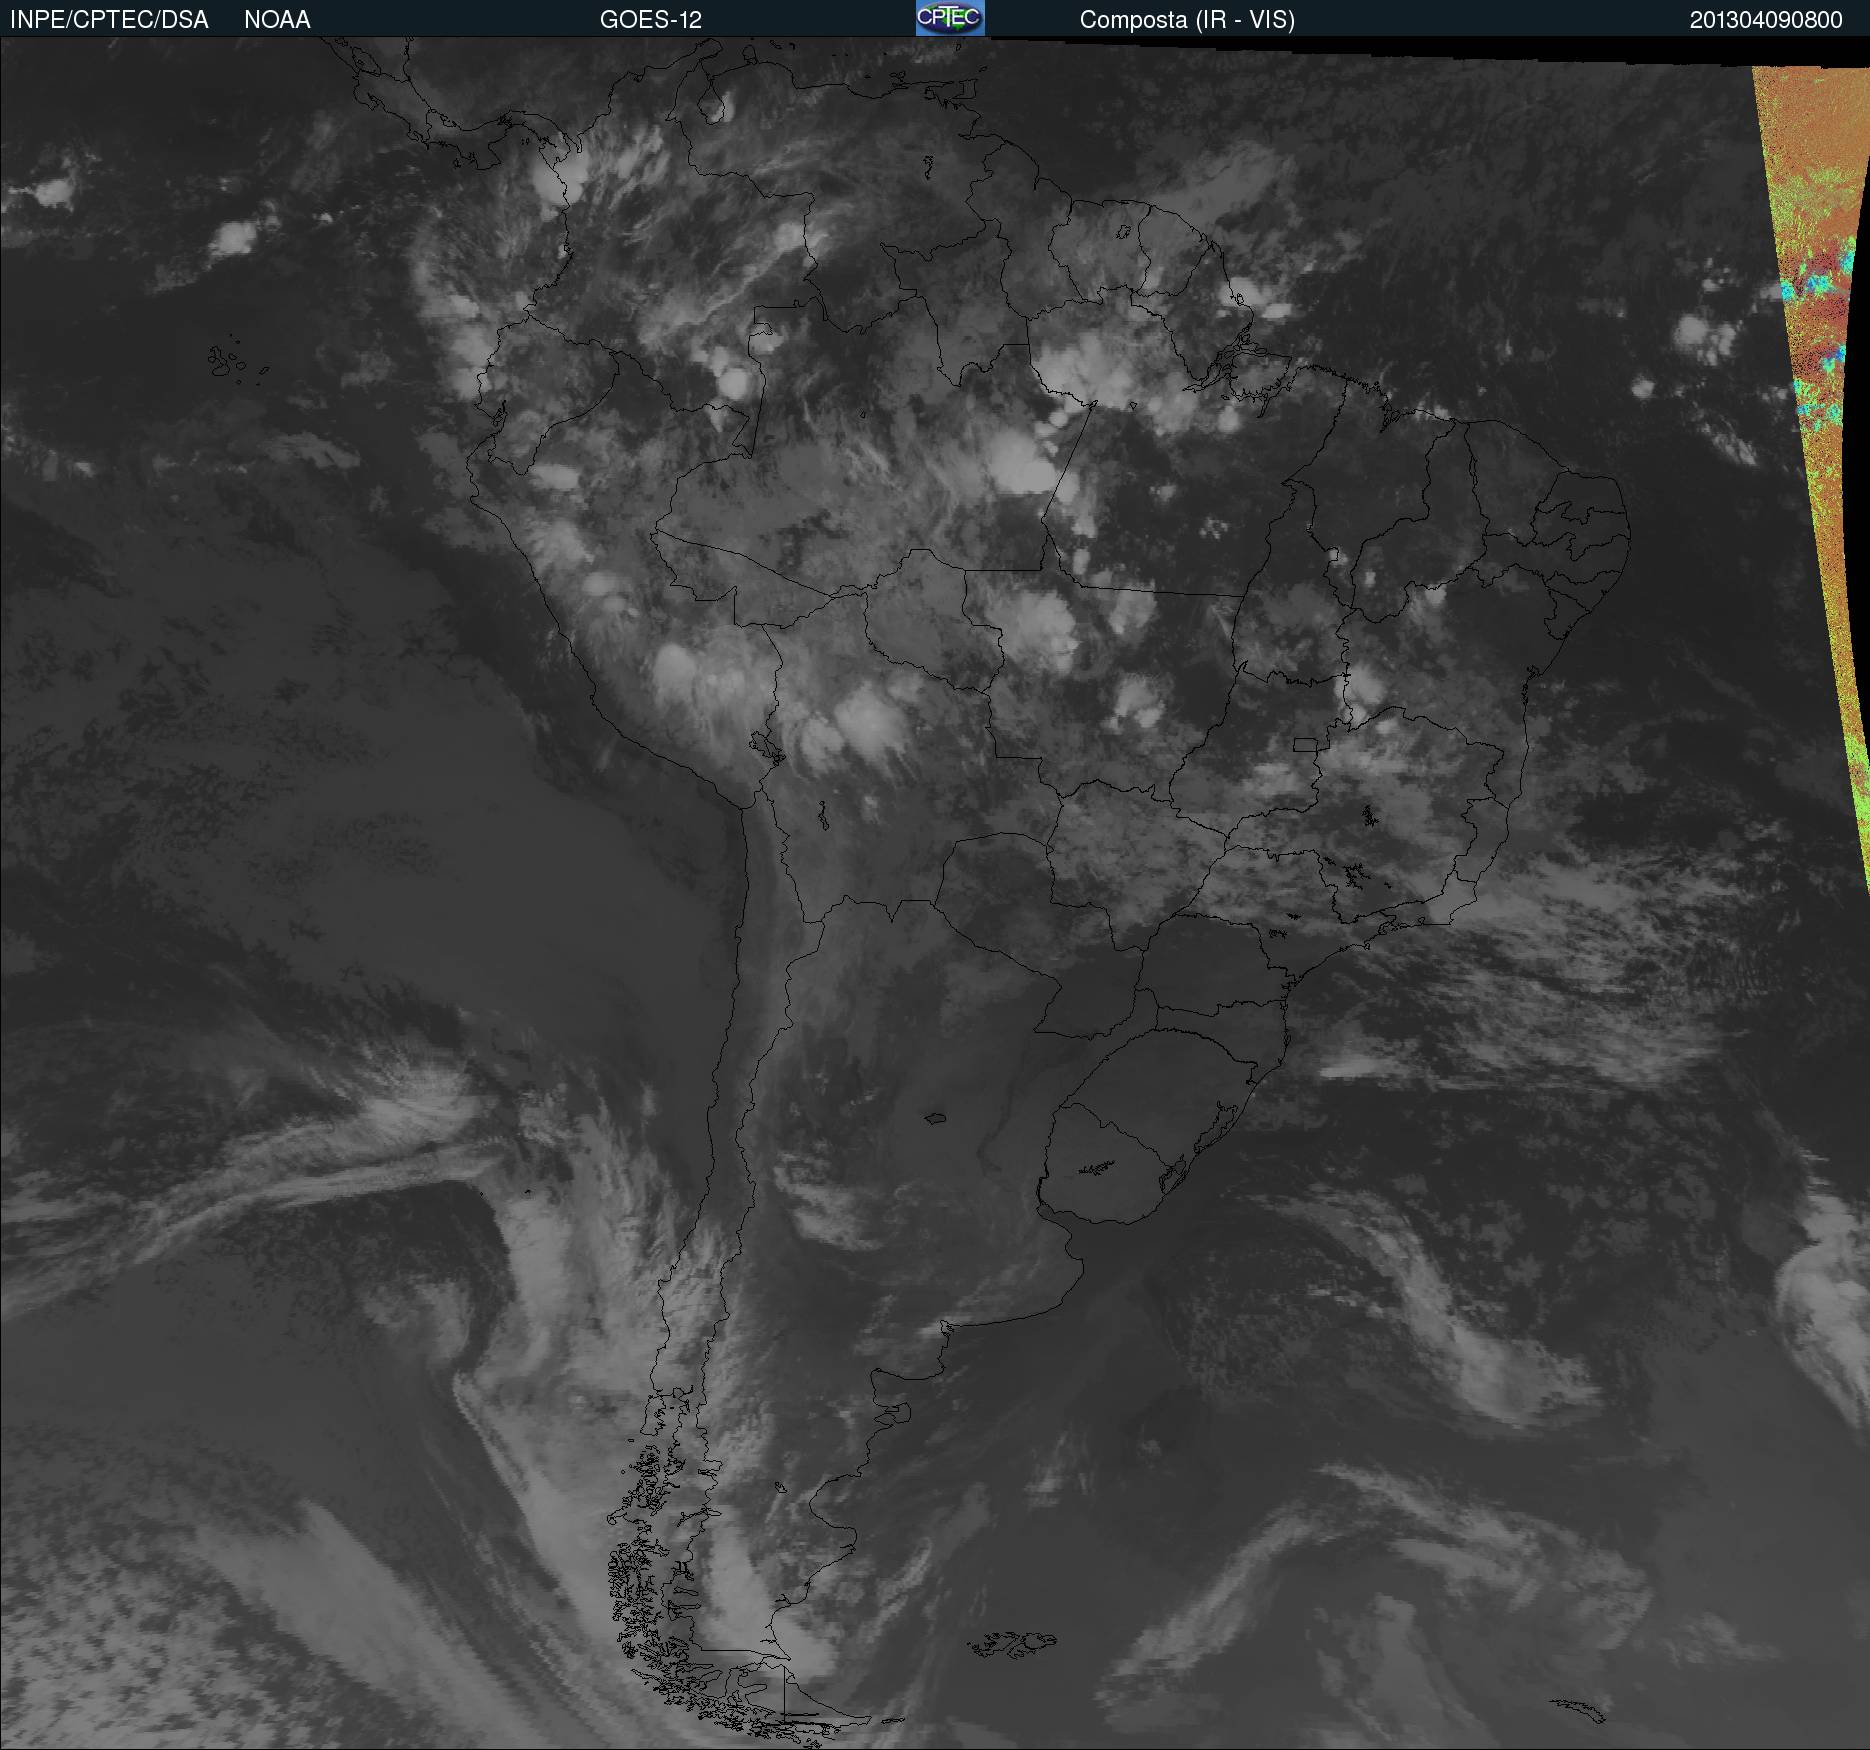Click the GOES-12 satellite label

pos(651,20)
